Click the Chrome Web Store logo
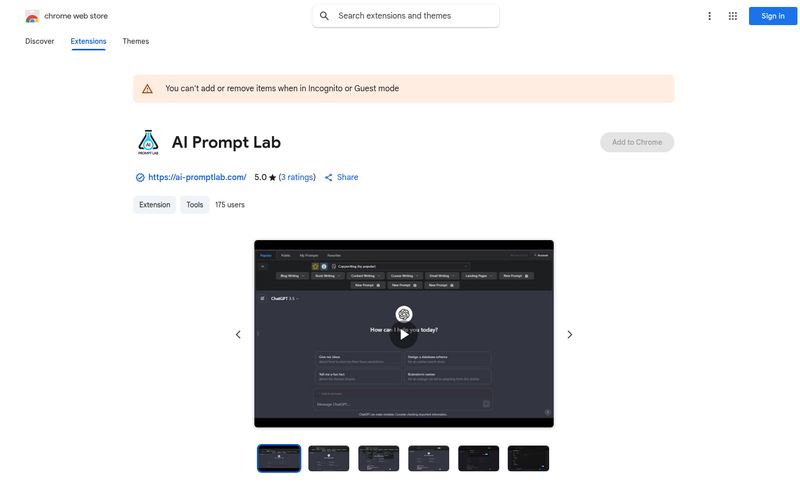Screen dimensions: 800x496 point(32,16)
